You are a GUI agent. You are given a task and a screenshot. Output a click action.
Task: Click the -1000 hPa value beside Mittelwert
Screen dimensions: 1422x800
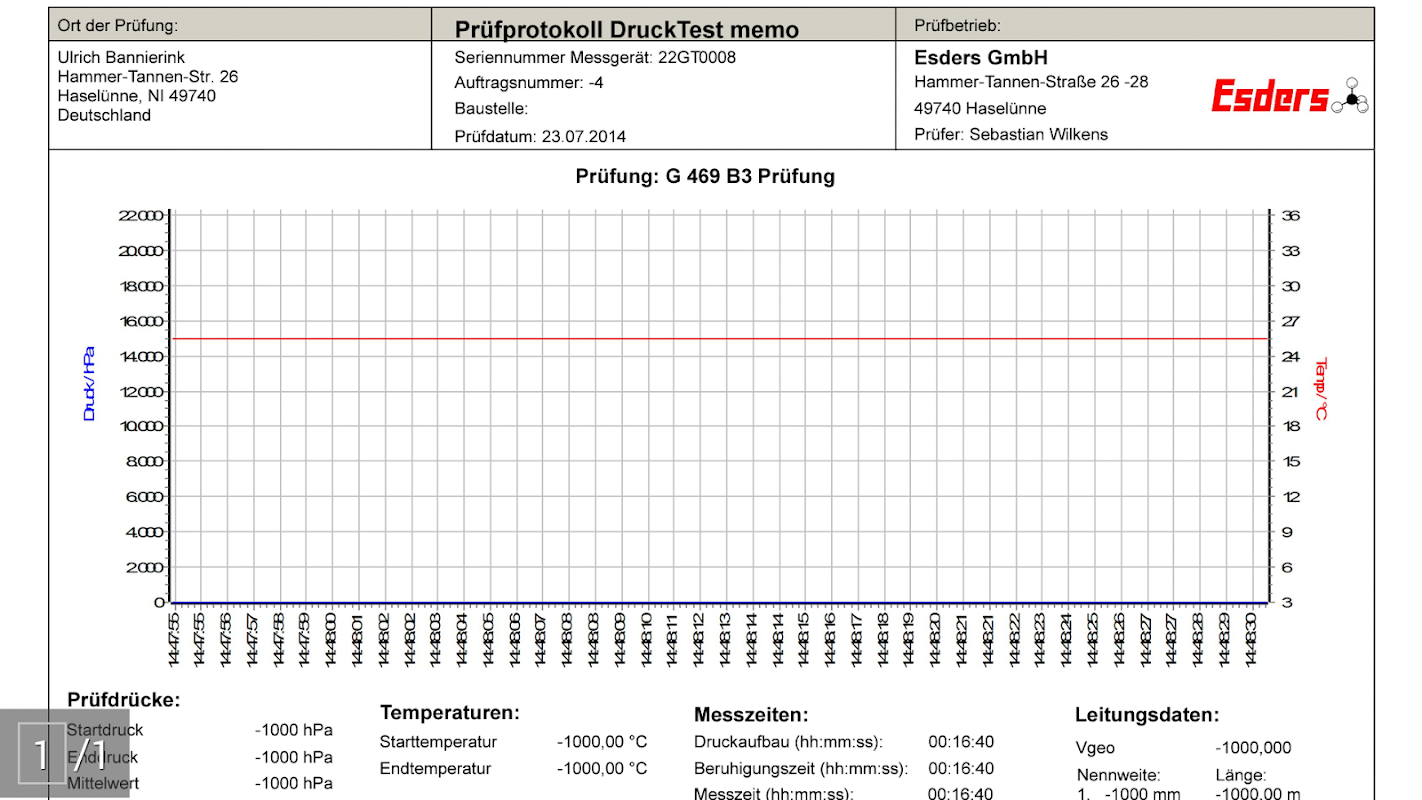coord(294,783)
